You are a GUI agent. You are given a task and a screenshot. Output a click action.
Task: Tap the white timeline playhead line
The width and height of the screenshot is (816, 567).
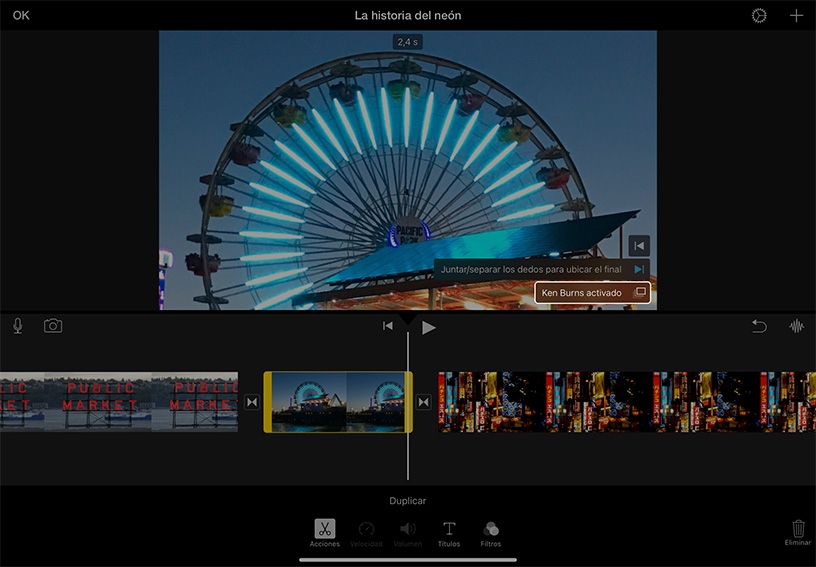click(407, 406)
